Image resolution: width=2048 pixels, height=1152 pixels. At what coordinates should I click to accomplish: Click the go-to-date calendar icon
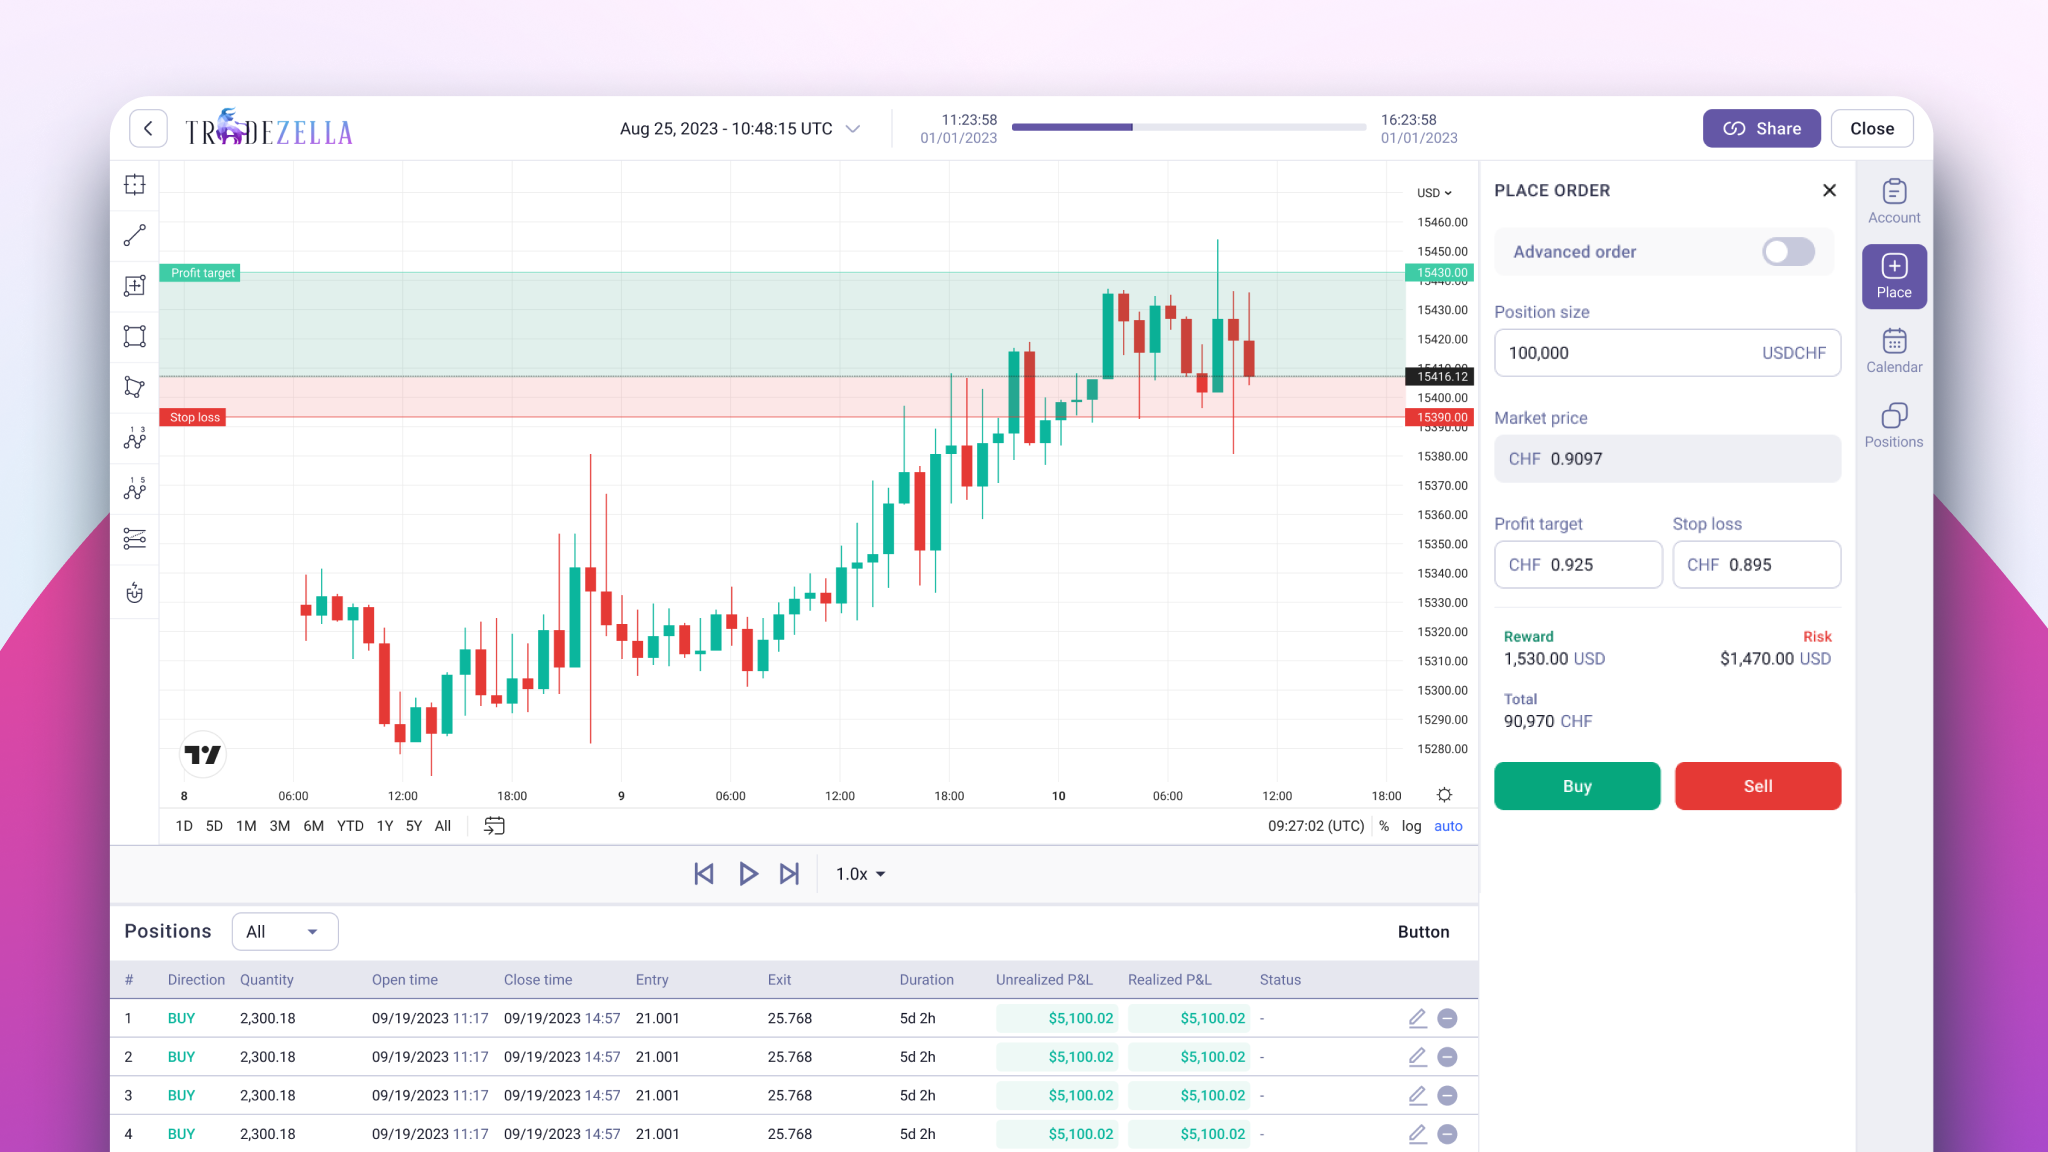[494, 826]
